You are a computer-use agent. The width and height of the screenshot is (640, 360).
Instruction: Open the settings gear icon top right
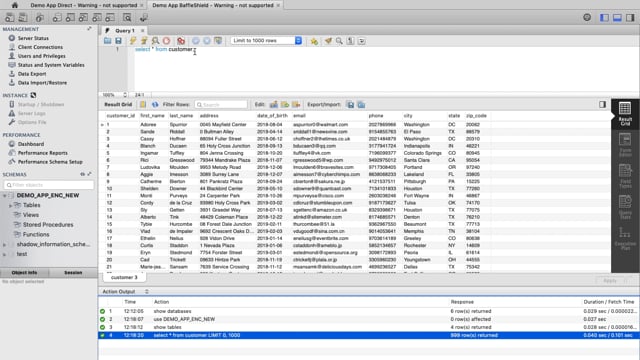click(x=587, y=17)
